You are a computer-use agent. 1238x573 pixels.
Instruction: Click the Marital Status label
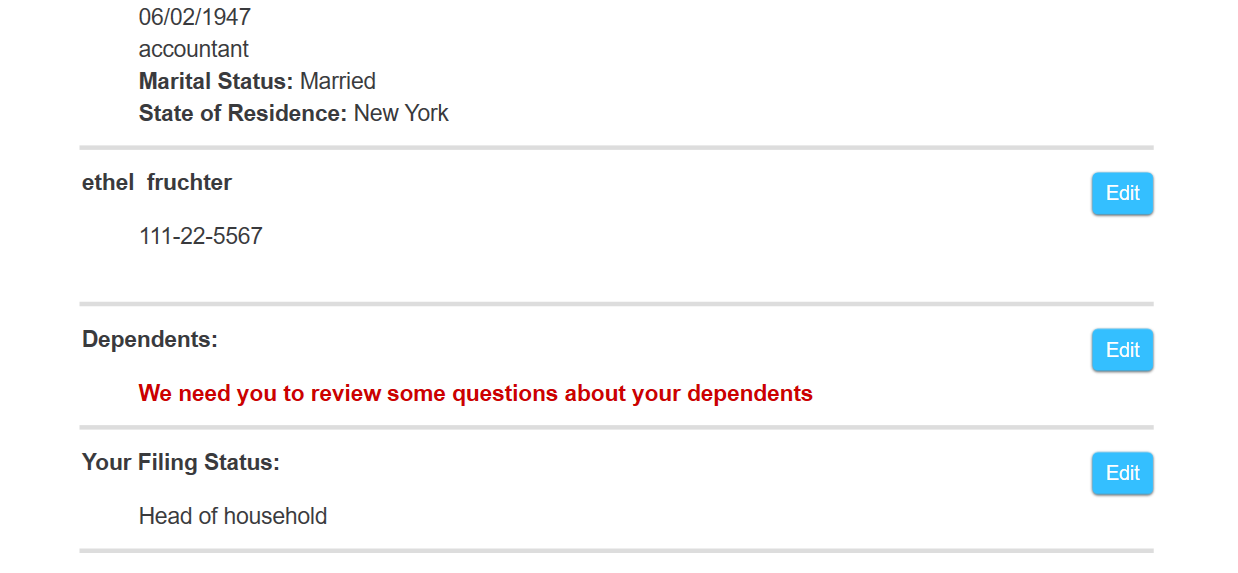[215, 81]
